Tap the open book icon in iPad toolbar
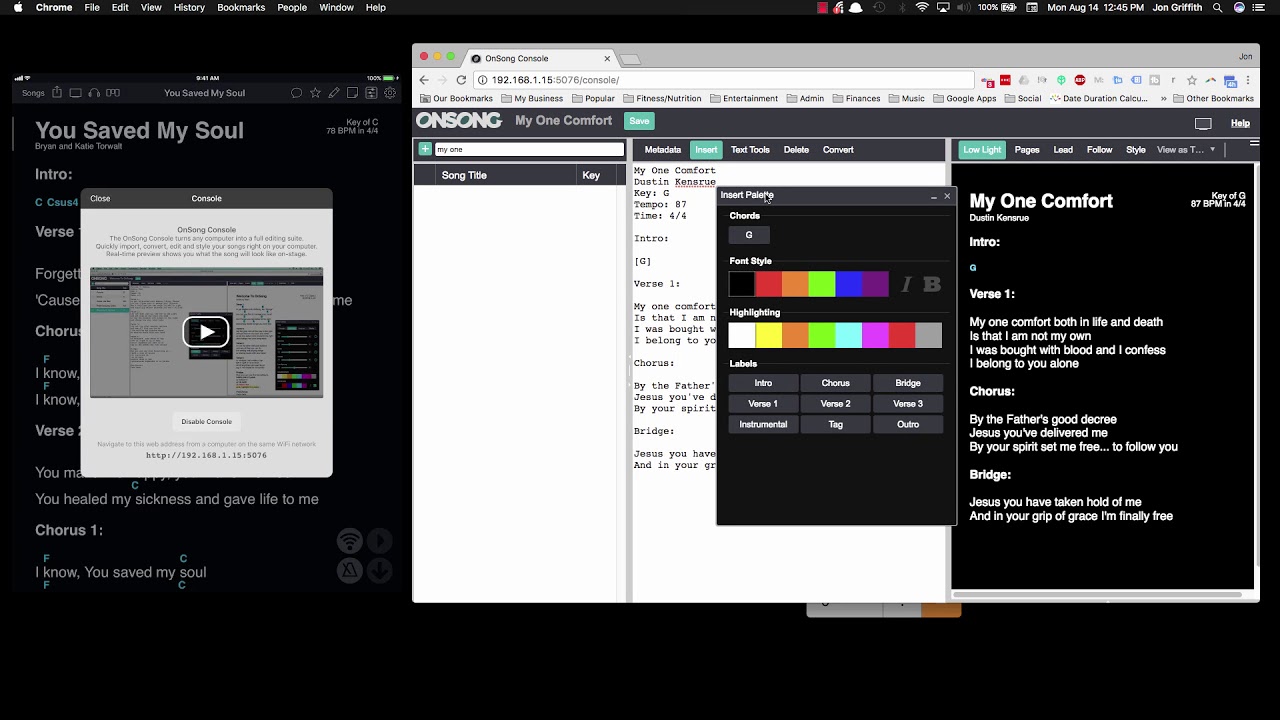This screenshot has height=720, width=1280. pyautogui.click(x=113, y=93)
